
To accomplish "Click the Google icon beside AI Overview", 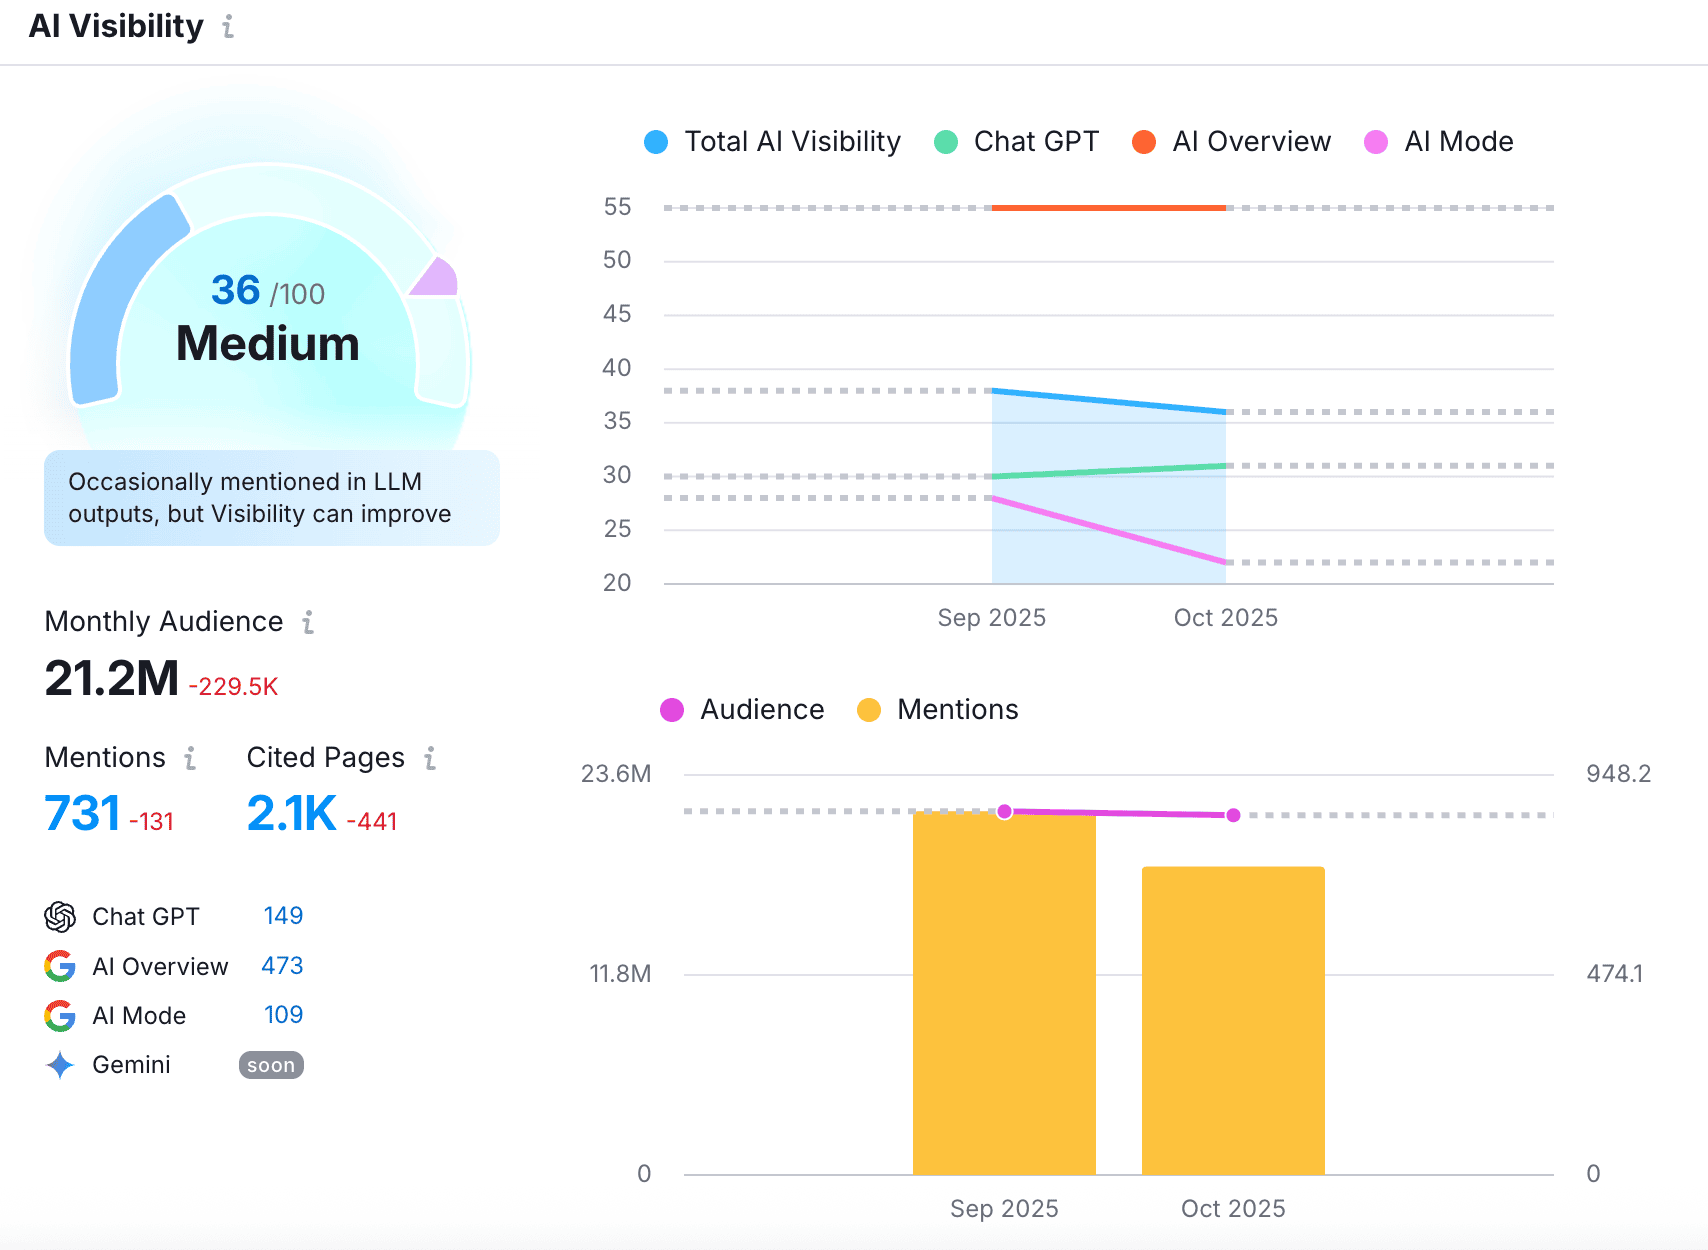I will point(60,966).
